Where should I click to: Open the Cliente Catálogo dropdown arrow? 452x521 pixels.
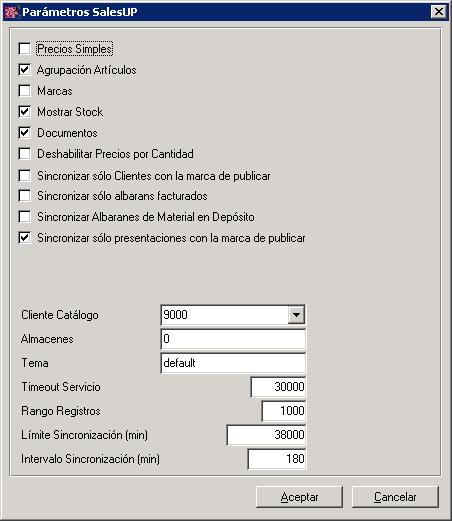[x=296, y=315]
